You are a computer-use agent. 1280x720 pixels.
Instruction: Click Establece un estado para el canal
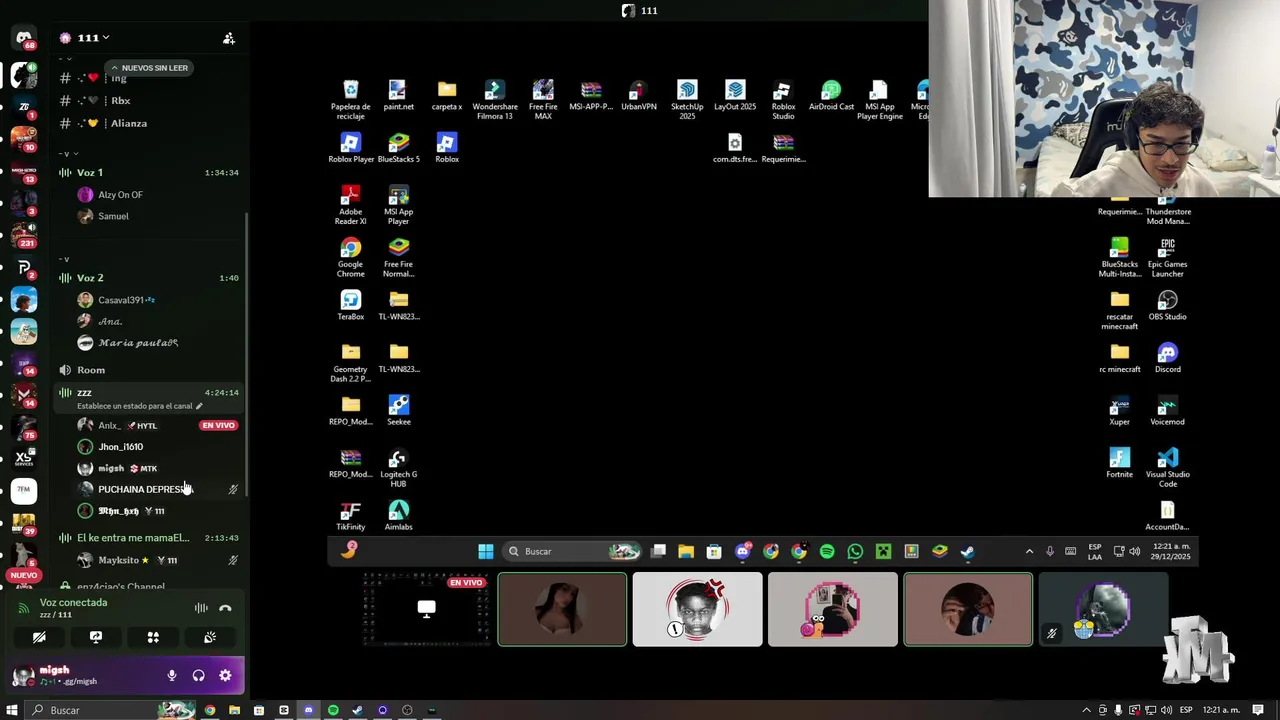coord(134,406)
